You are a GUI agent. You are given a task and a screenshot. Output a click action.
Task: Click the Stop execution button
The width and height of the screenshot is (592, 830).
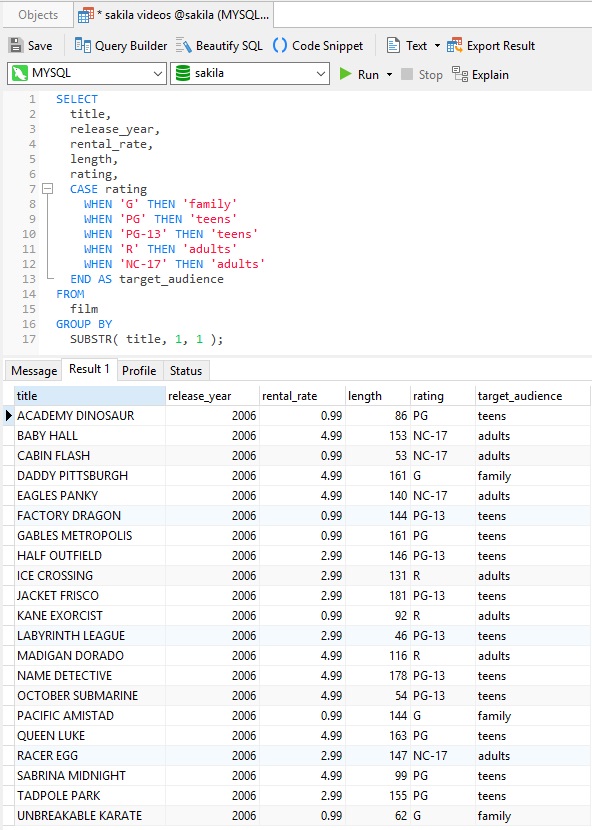click(x=421, y=74)
